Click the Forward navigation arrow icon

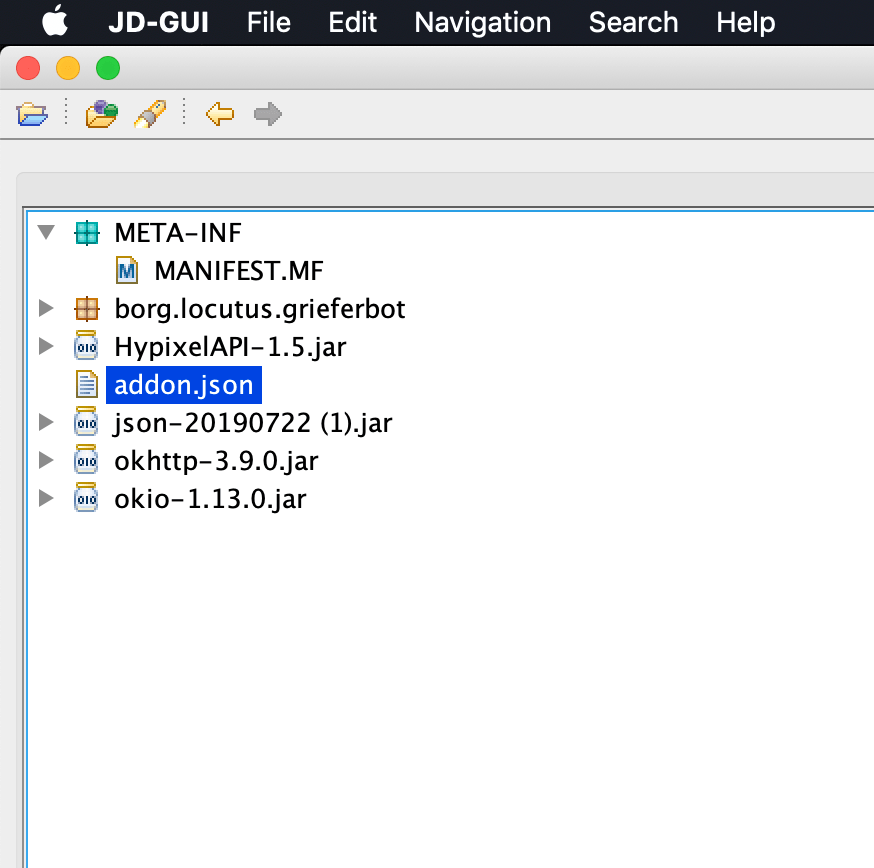pyautogui.click(x=266, y=113)
